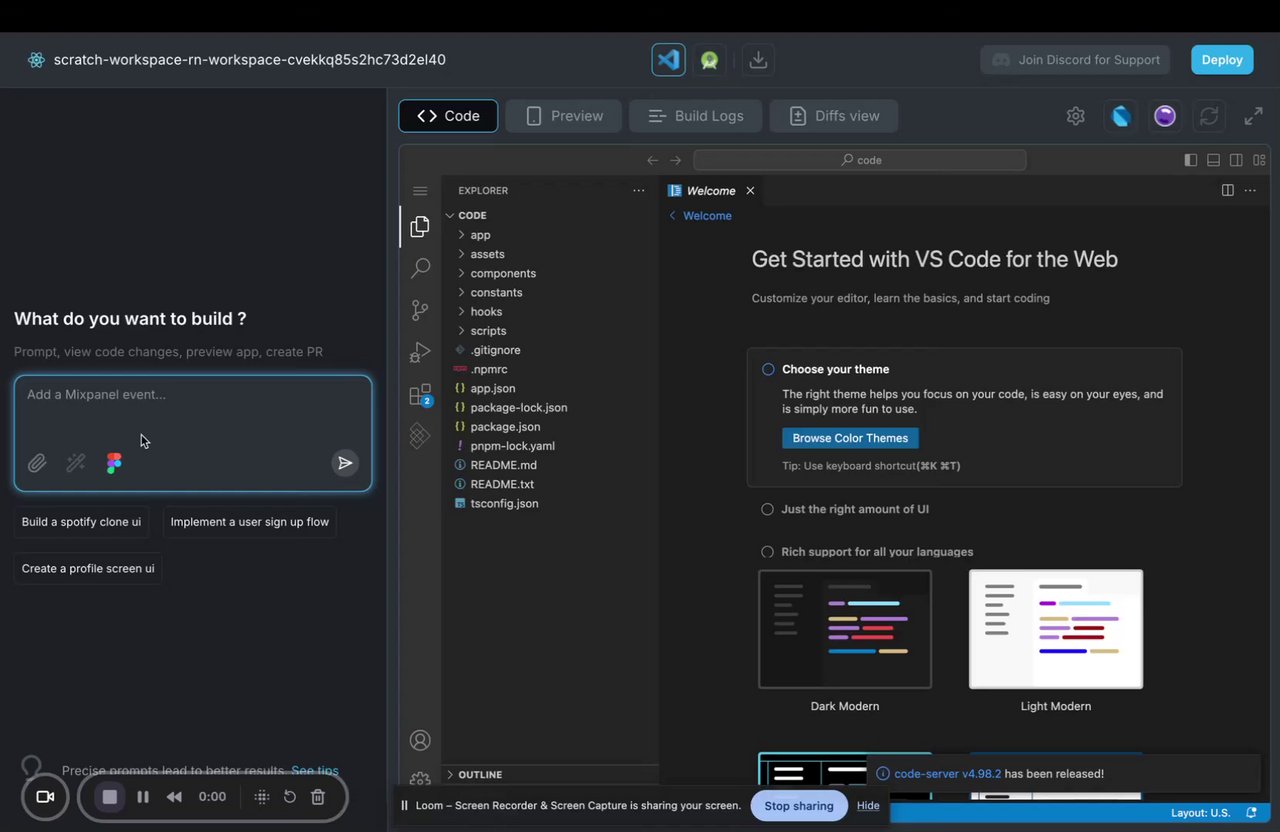Expand the OUTLINE section
Image resolution: width=1280 pixels, height=832 pixels.
tap(480, 774)
